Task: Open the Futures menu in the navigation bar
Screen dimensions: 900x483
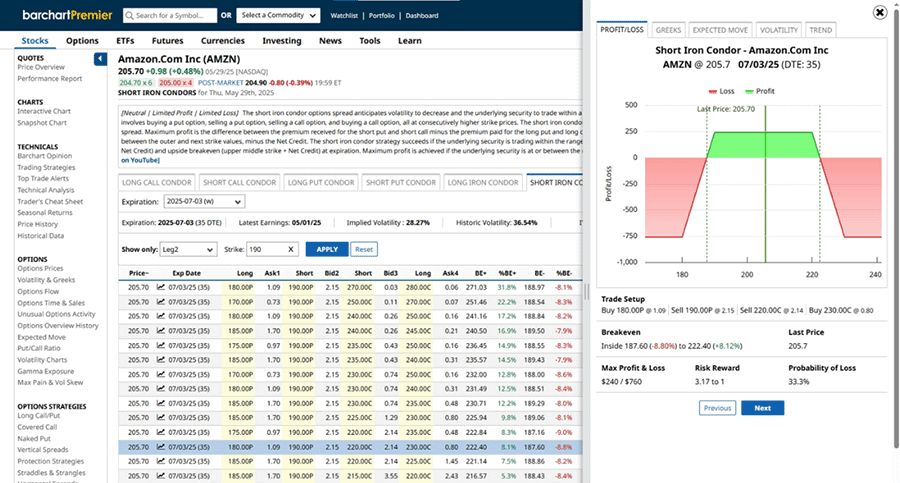Action: (x=168, y=41)
